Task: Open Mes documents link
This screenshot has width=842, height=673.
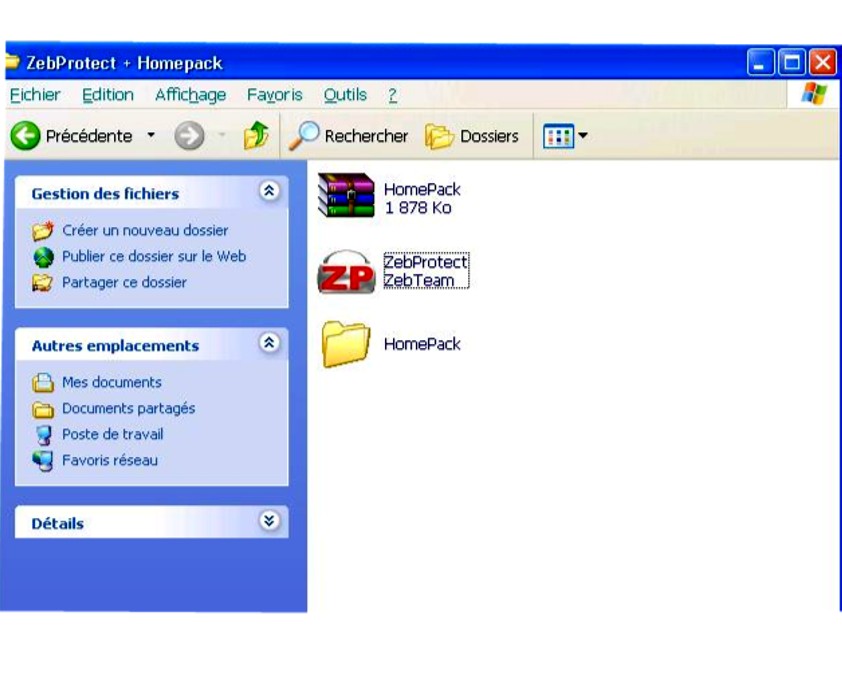Action: coord(112,382)
